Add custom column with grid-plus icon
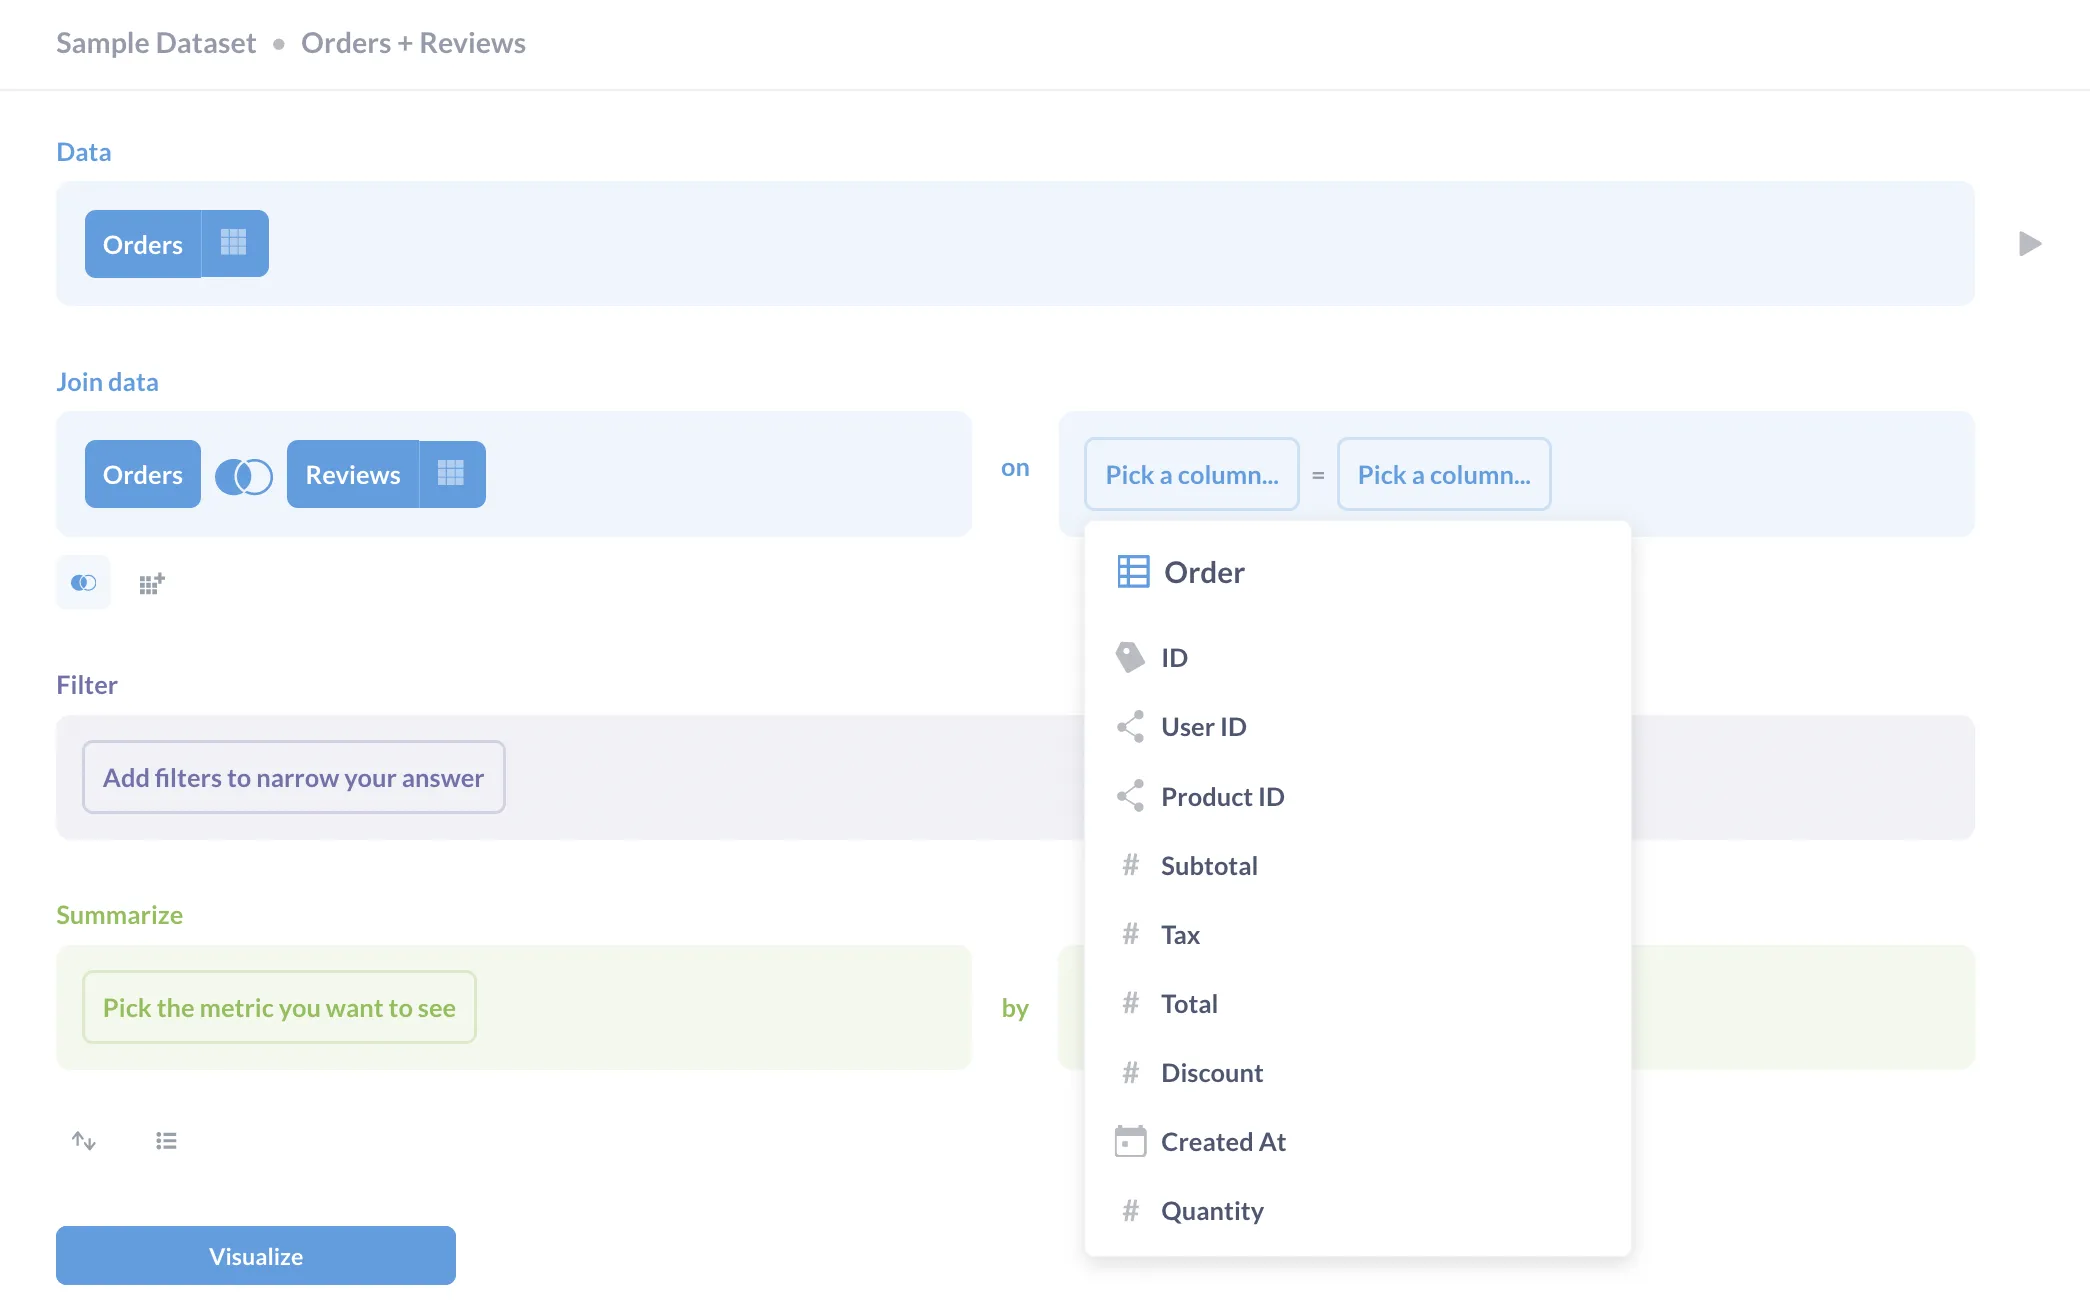 152,584
